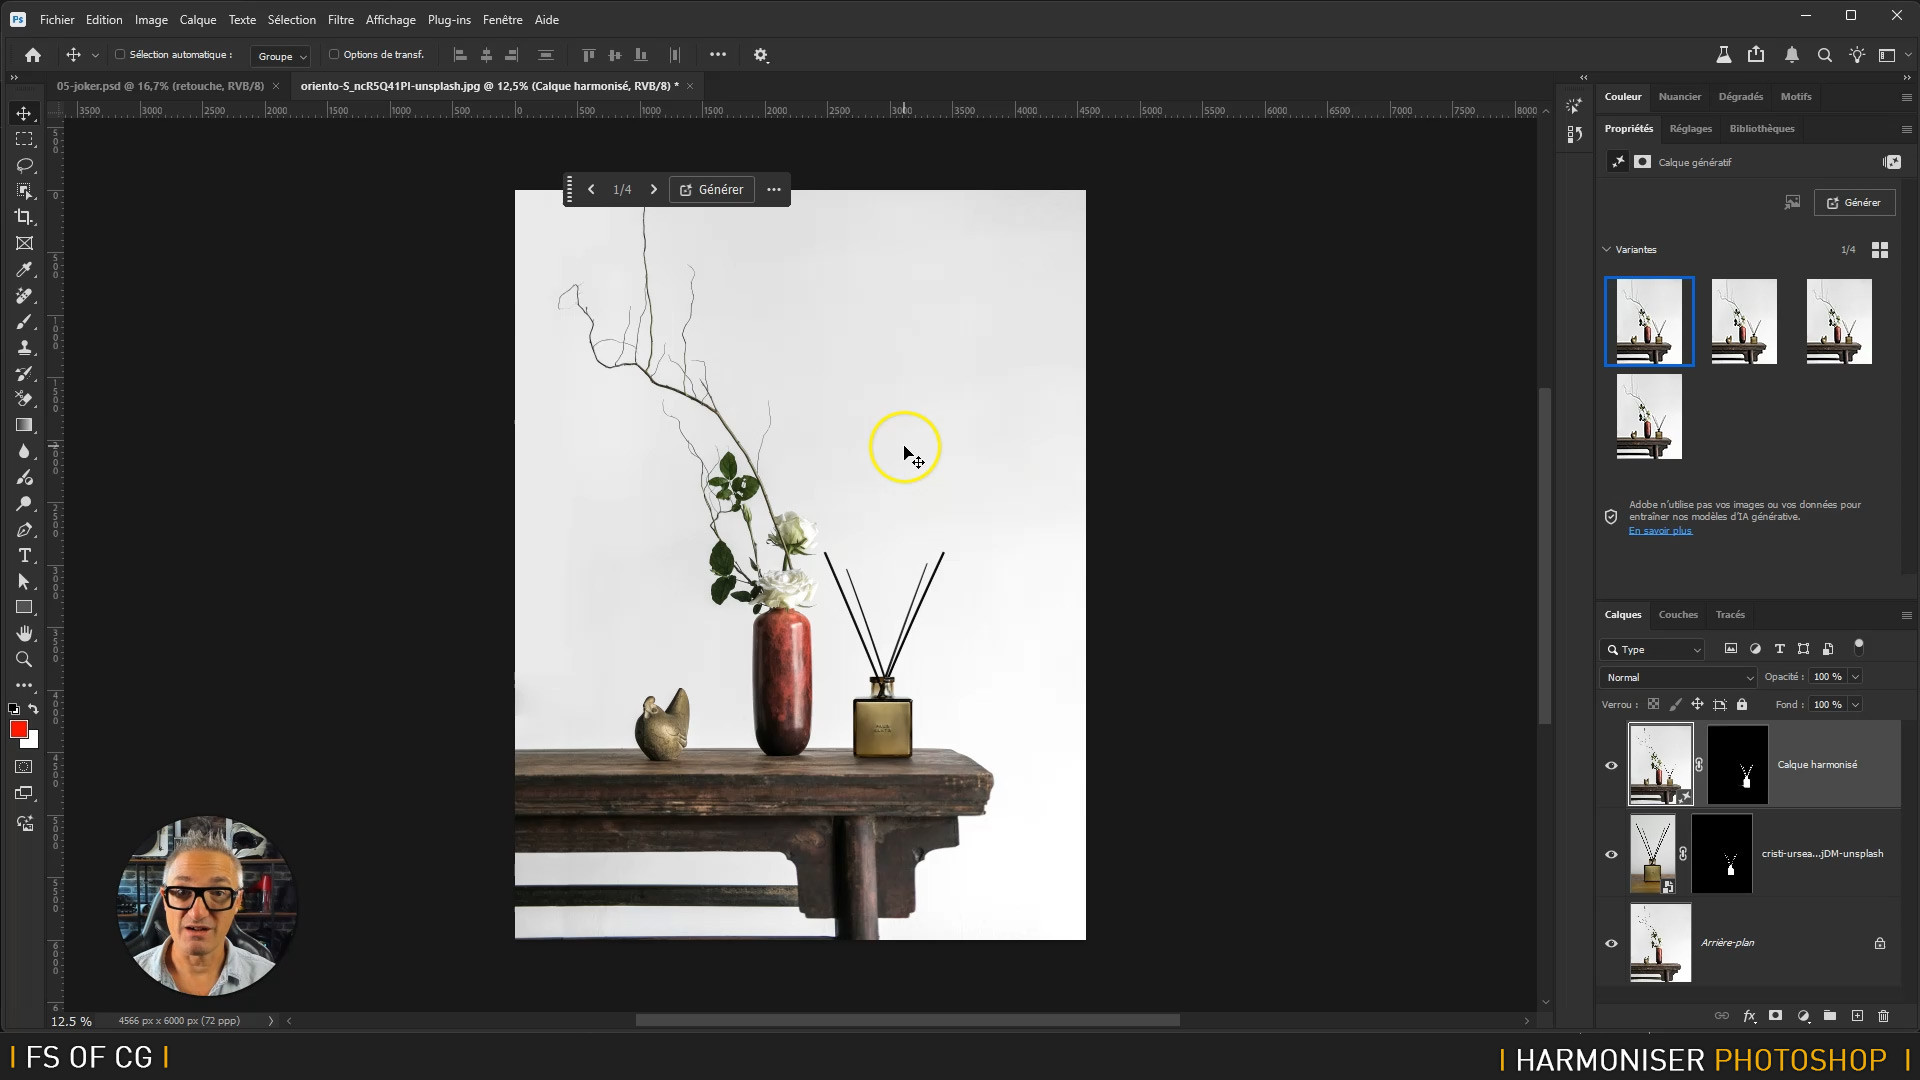Enable Sélection automatique checkbox
This screenshot has height=1080, width=1920.
(120, 55)
